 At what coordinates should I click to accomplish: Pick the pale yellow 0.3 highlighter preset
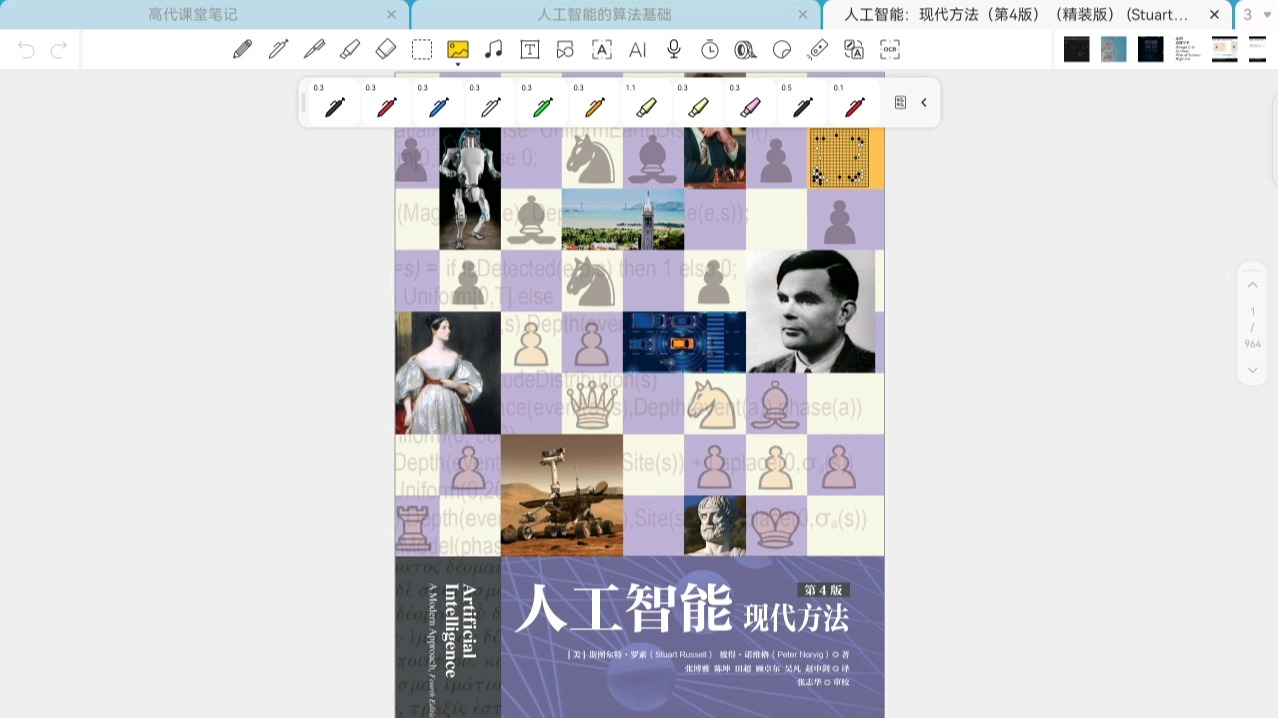(x=698, y=103)
